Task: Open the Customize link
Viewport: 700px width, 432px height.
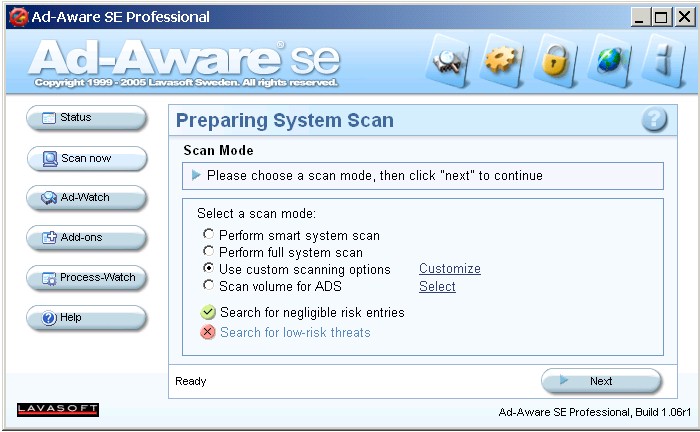Action: point(450,269)
